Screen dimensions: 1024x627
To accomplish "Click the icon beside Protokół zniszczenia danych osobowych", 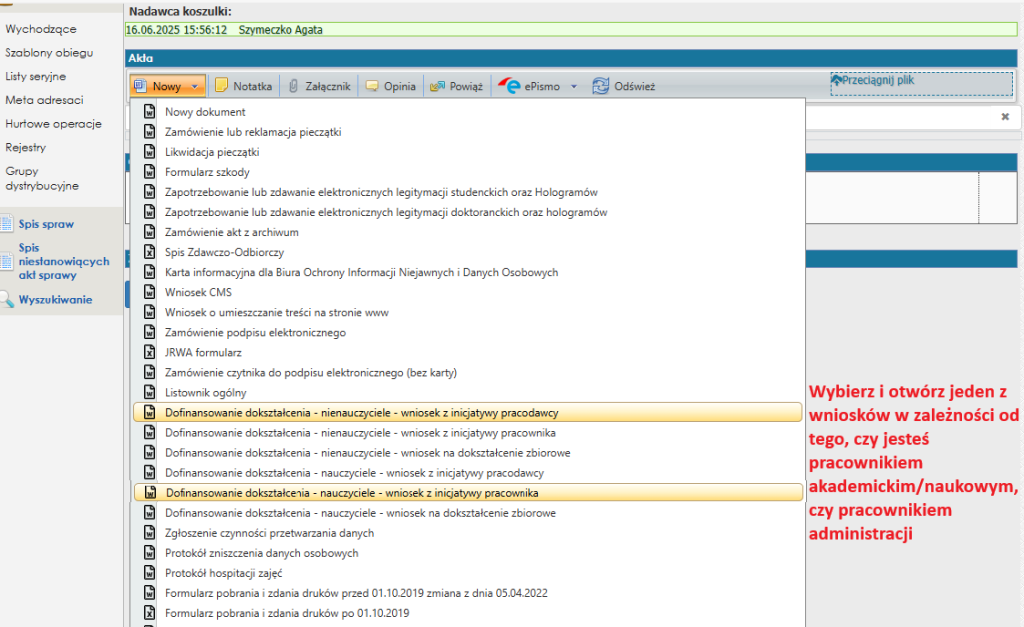I will (x=150, y=553).
